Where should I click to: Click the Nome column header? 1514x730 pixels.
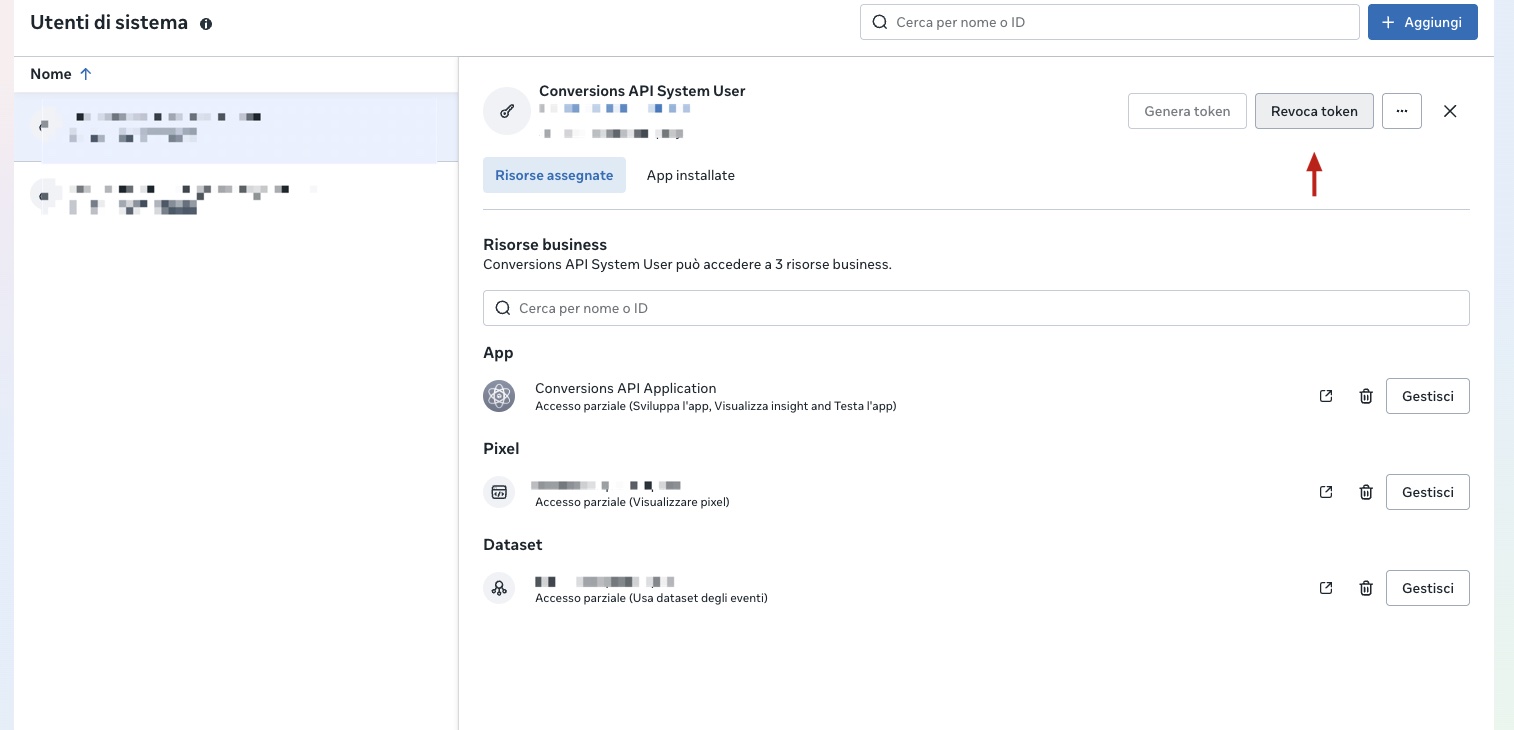click(x=51, y=74)
